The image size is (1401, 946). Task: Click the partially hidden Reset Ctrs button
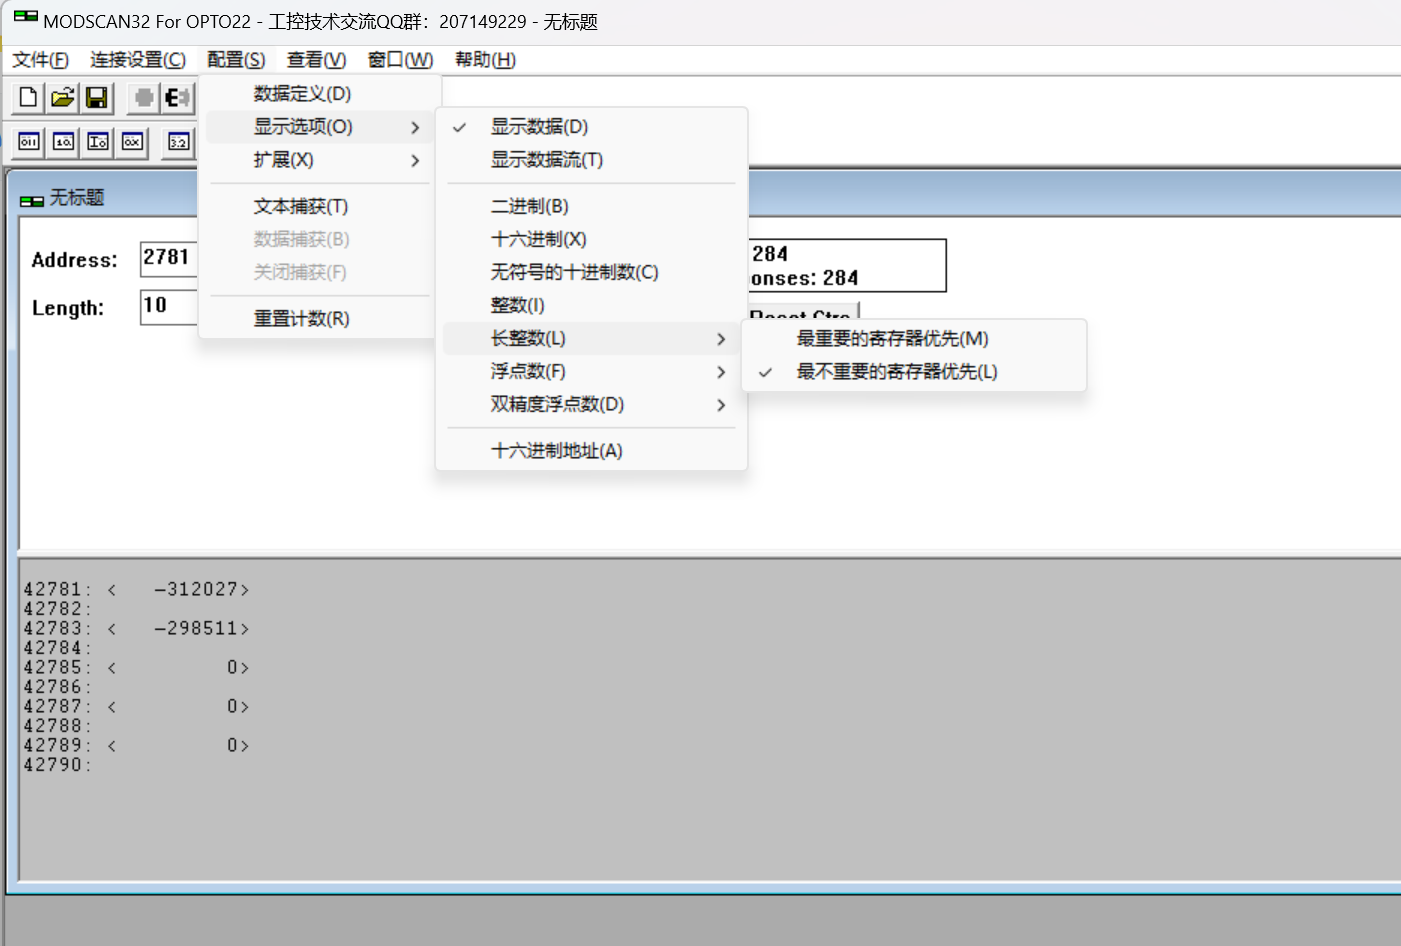tap(803, 311)
